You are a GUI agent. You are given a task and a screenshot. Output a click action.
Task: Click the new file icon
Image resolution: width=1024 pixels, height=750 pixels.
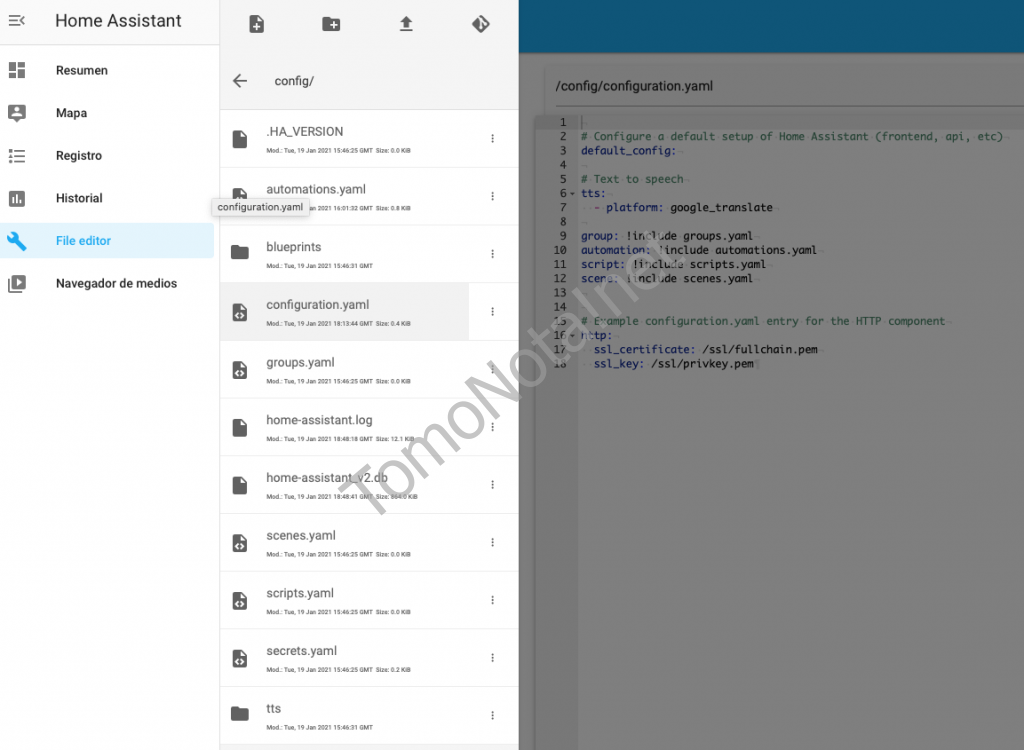tap(257, 24)
